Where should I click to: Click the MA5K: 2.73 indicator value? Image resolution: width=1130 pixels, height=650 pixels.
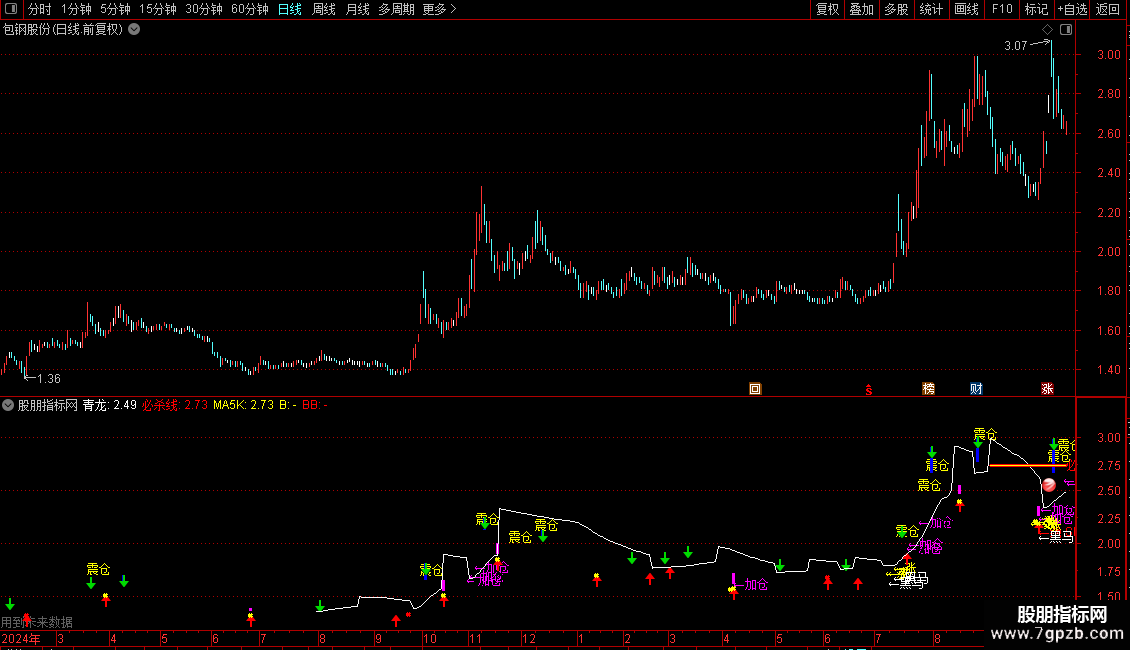pyautogui.click(x=243, y=405)
